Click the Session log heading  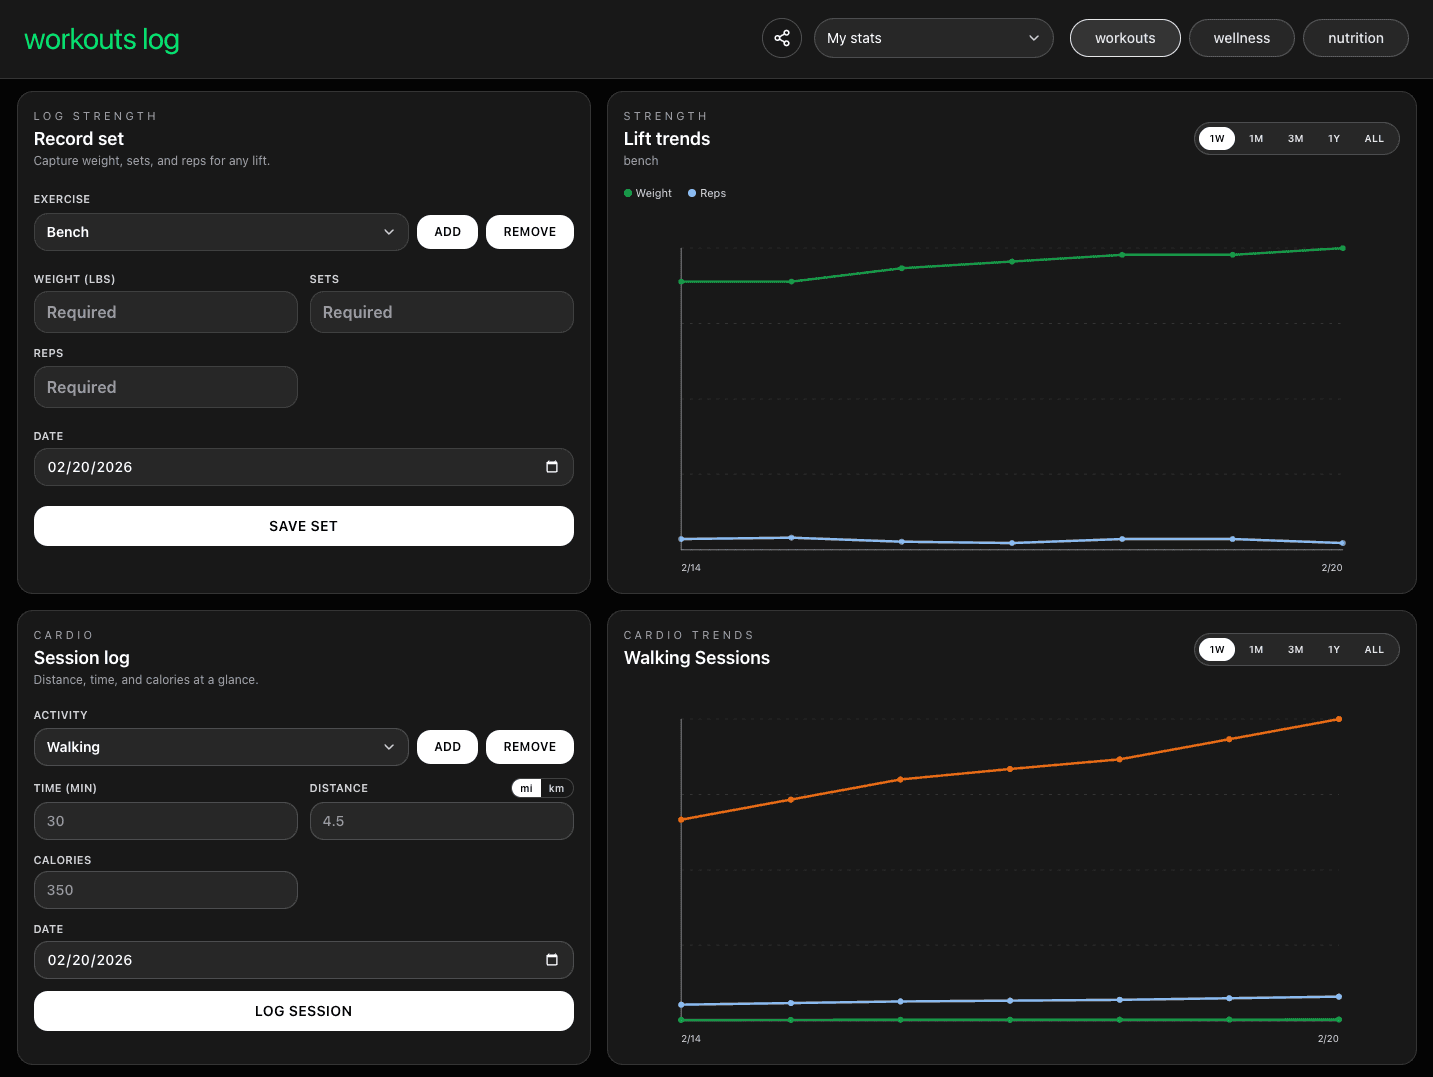82,658
